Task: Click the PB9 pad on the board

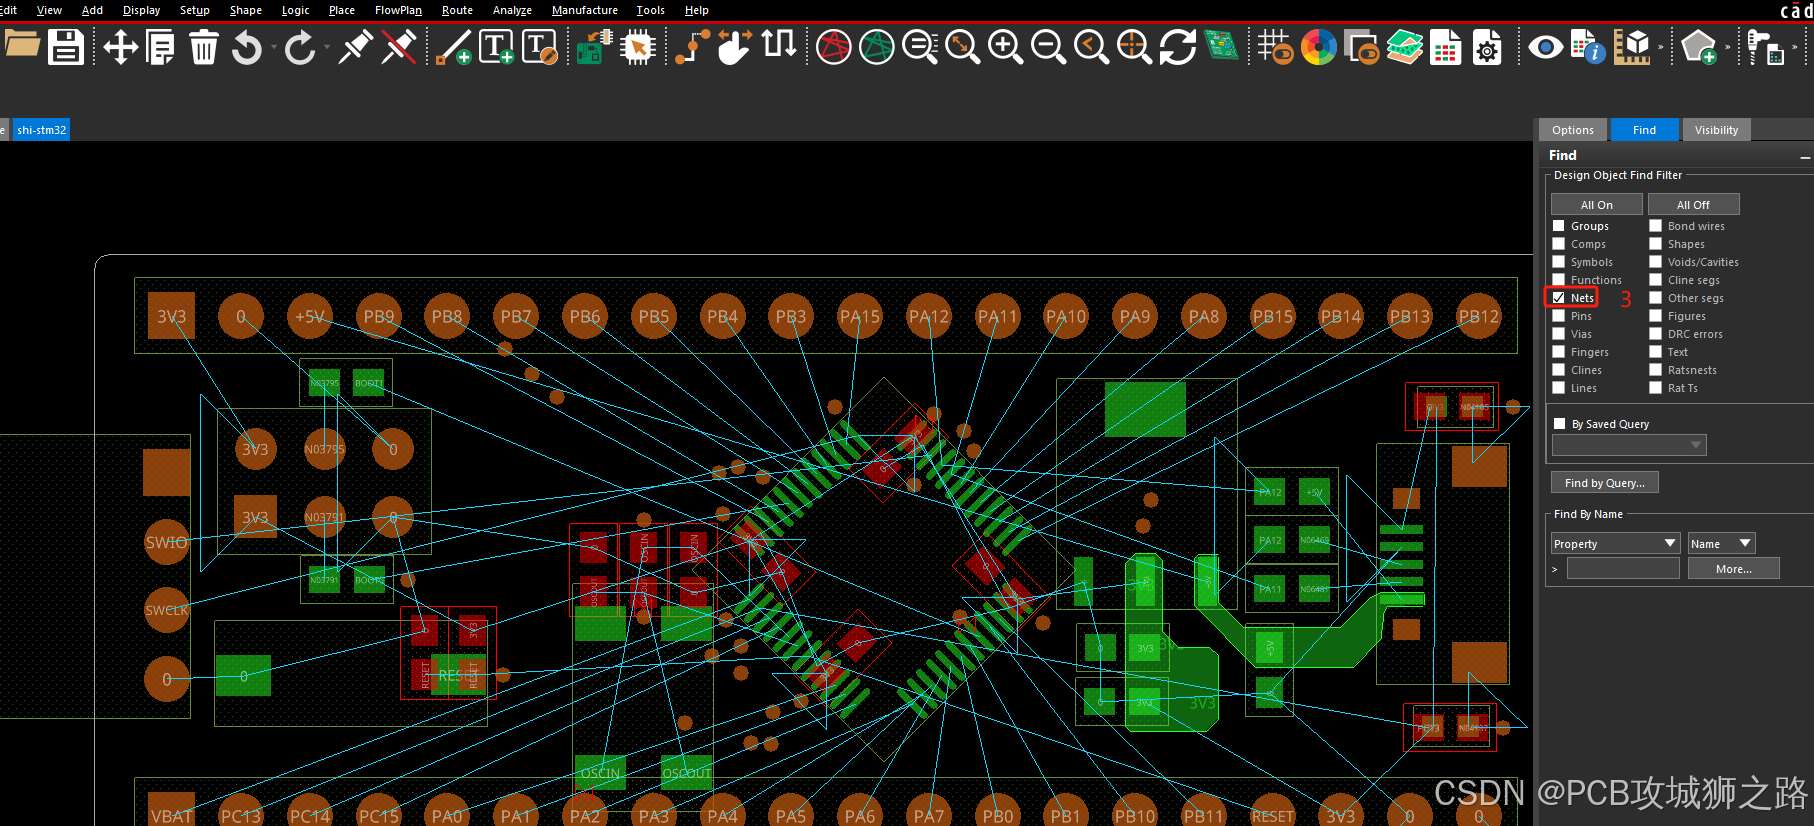Action: (x=378, y=316)
